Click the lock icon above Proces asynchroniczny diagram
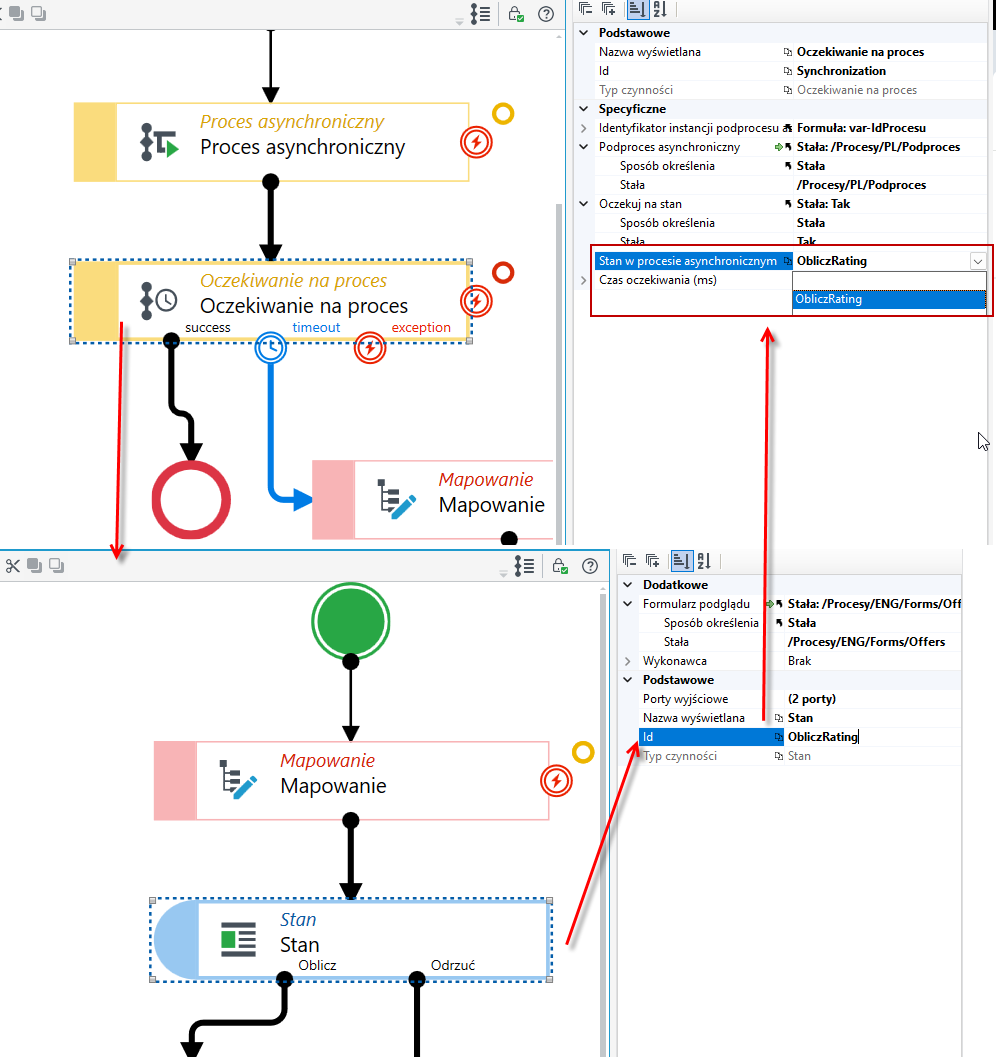996x1057 pixels. 516,14
